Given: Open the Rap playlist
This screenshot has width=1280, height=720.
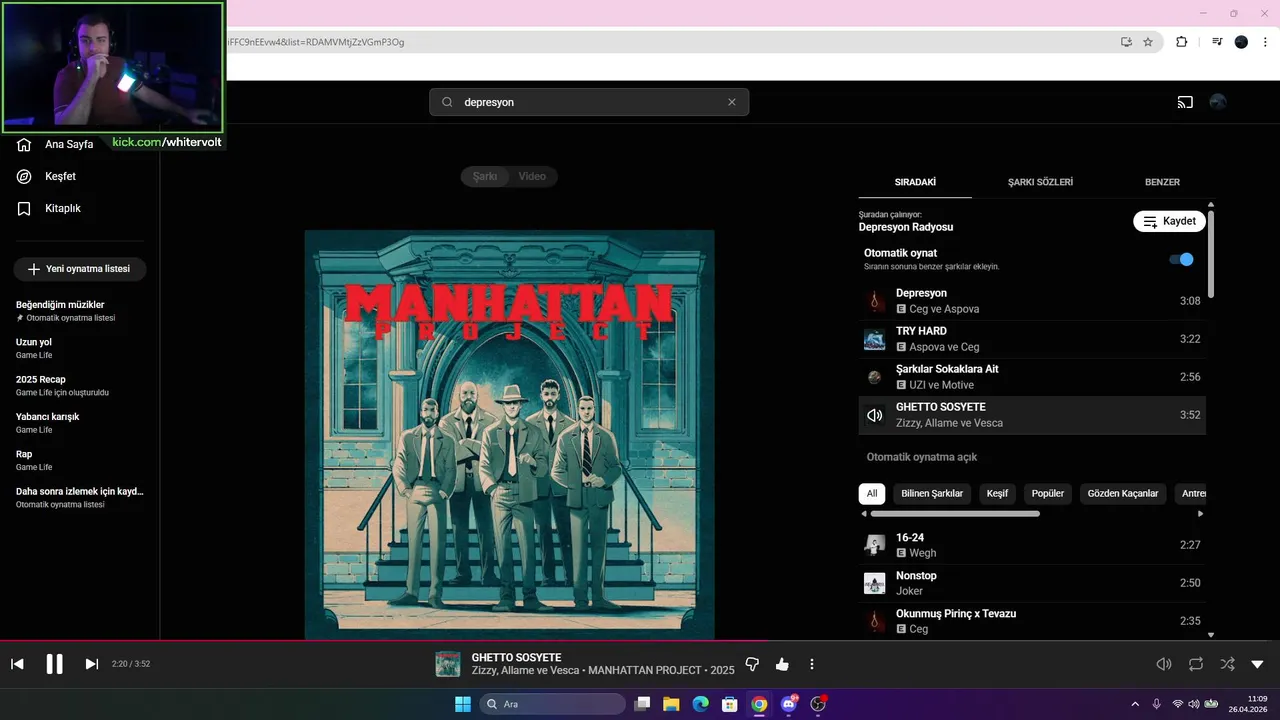Looking at the screenshot, I should 80,460.
